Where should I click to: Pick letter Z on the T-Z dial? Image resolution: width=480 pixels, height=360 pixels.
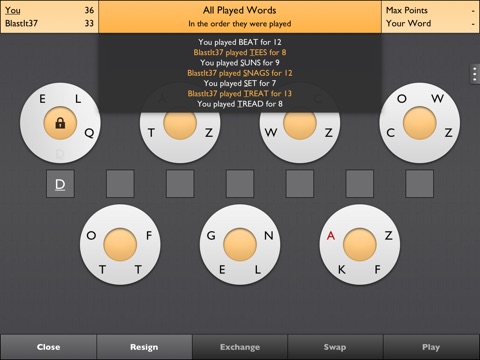[x=209, y=133]
